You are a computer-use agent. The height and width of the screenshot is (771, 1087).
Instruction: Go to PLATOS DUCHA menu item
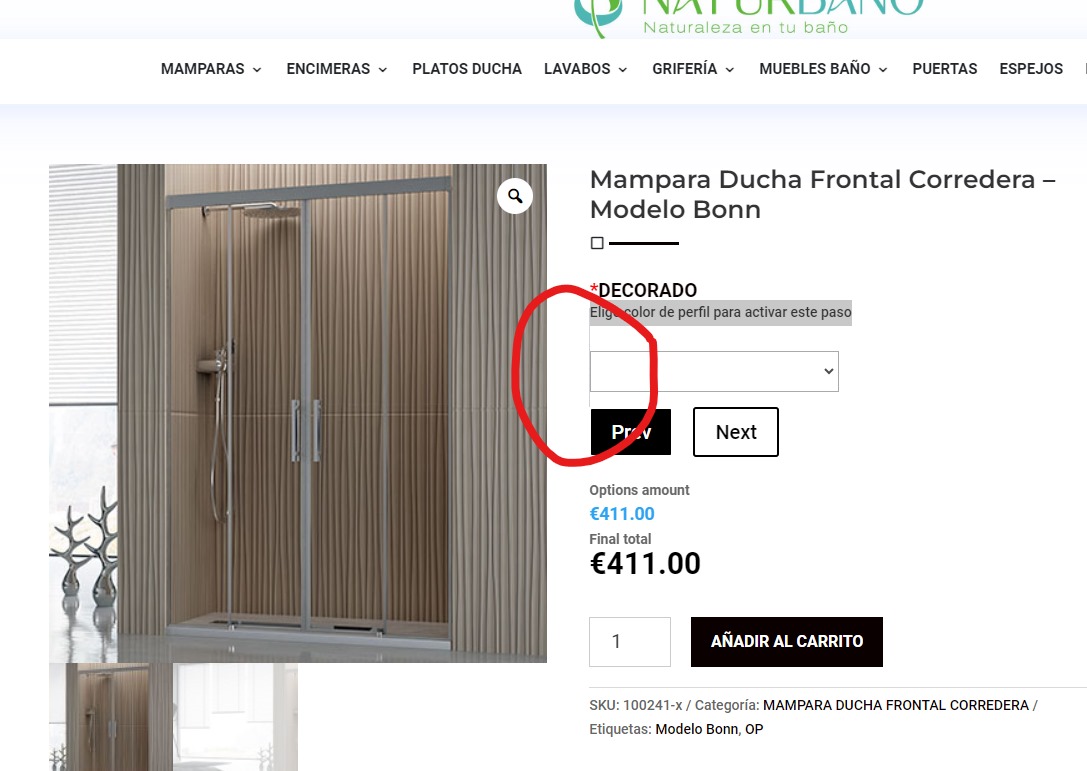[467, 69]
